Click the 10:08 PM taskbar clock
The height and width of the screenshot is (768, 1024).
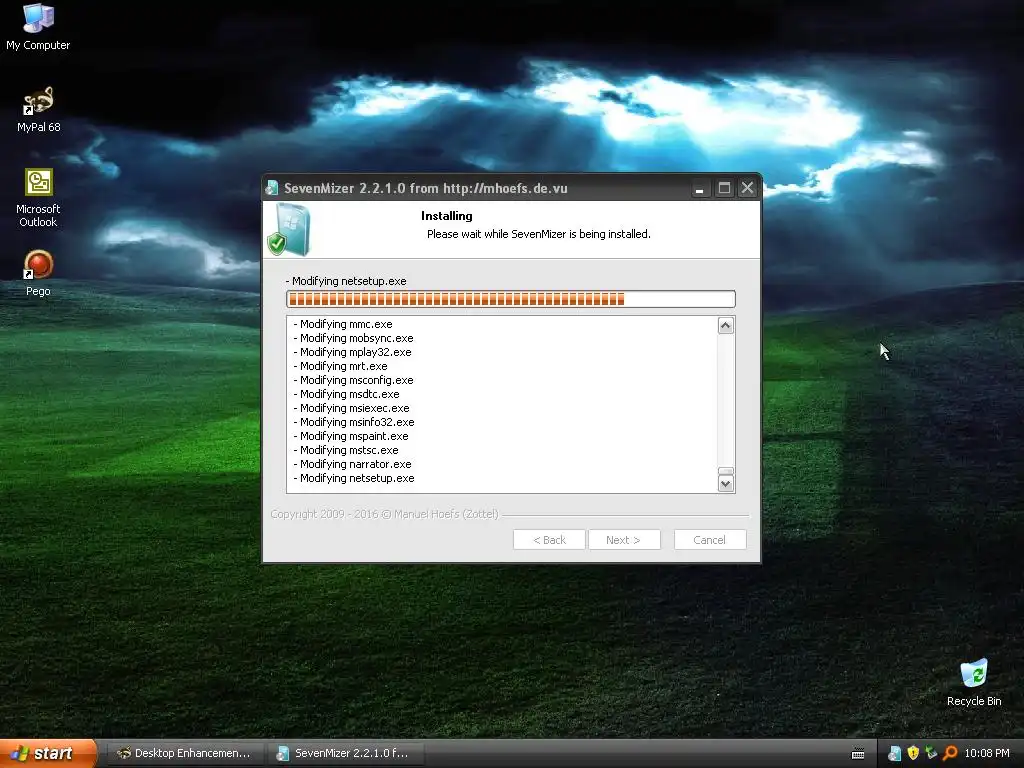(x=987, y=754)
